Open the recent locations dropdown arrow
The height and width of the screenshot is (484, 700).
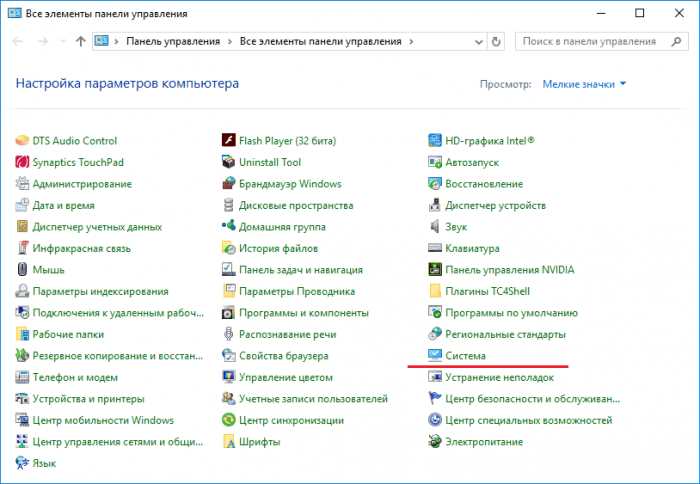click(62, 42)
